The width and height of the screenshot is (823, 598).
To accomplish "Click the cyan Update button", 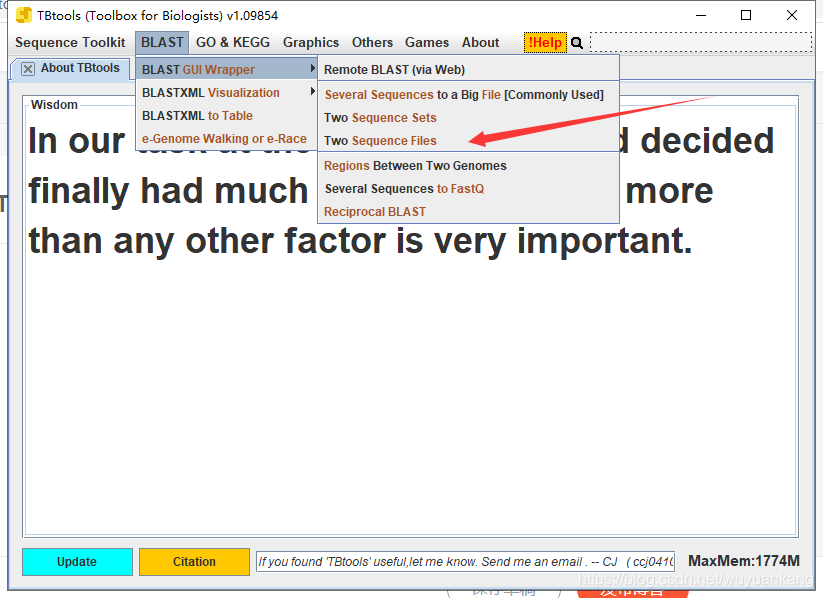I will 77,562.
